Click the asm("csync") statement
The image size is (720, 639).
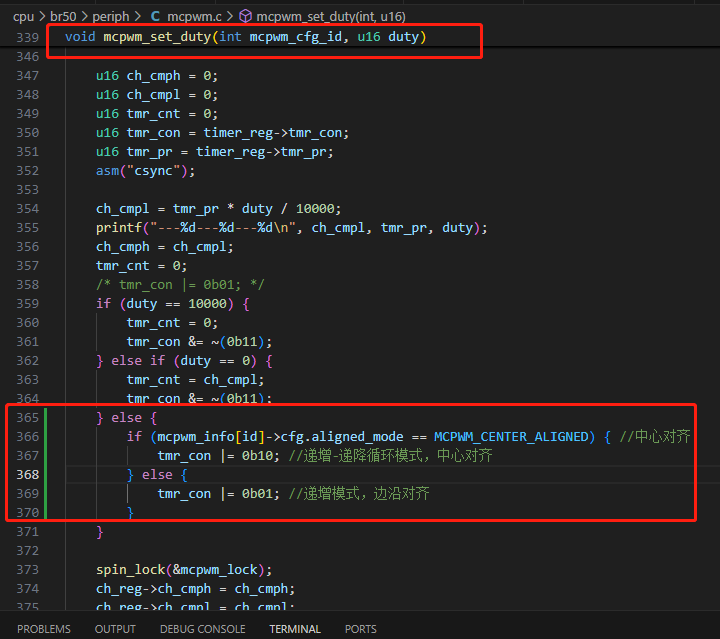point(145,171)
